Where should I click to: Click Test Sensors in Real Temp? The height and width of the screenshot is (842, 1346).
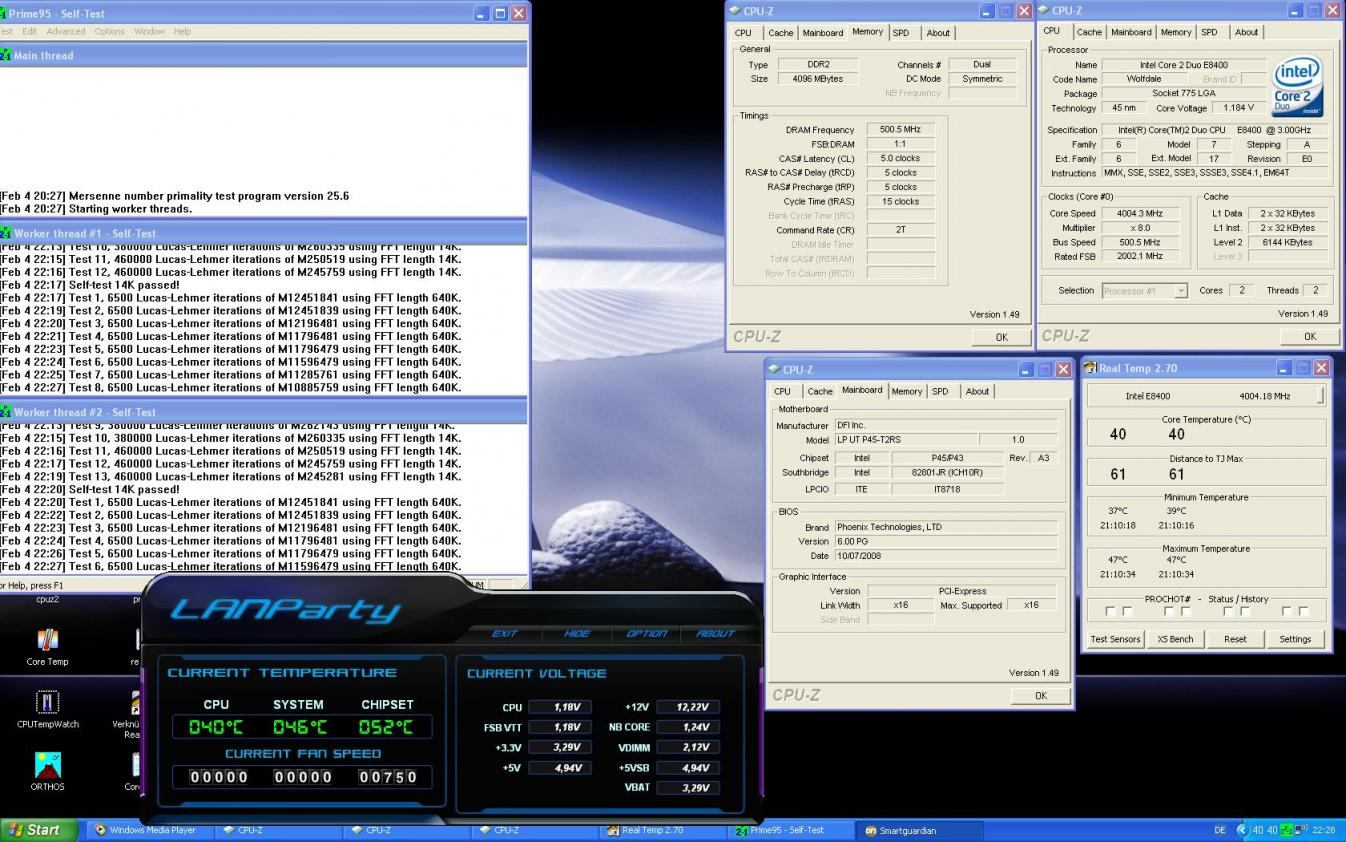coord(1115,639)
